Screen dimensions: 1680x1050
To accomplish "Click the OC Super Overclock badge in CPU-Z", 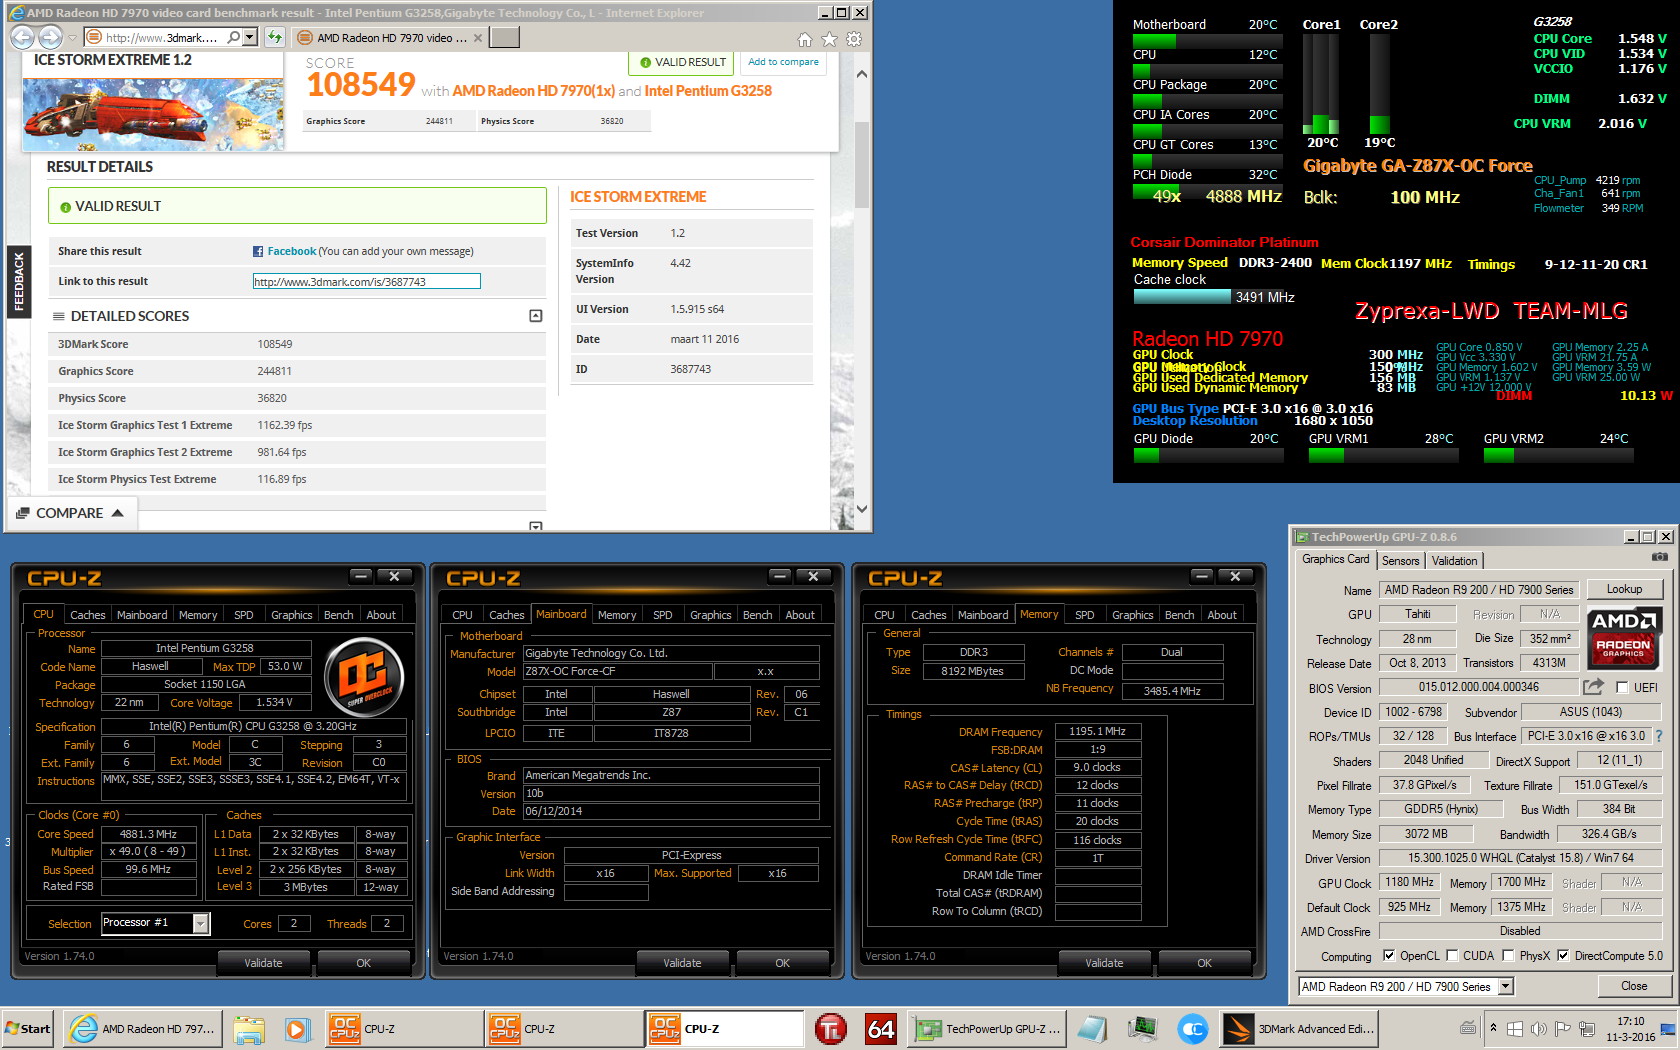I will click(365, 677).
